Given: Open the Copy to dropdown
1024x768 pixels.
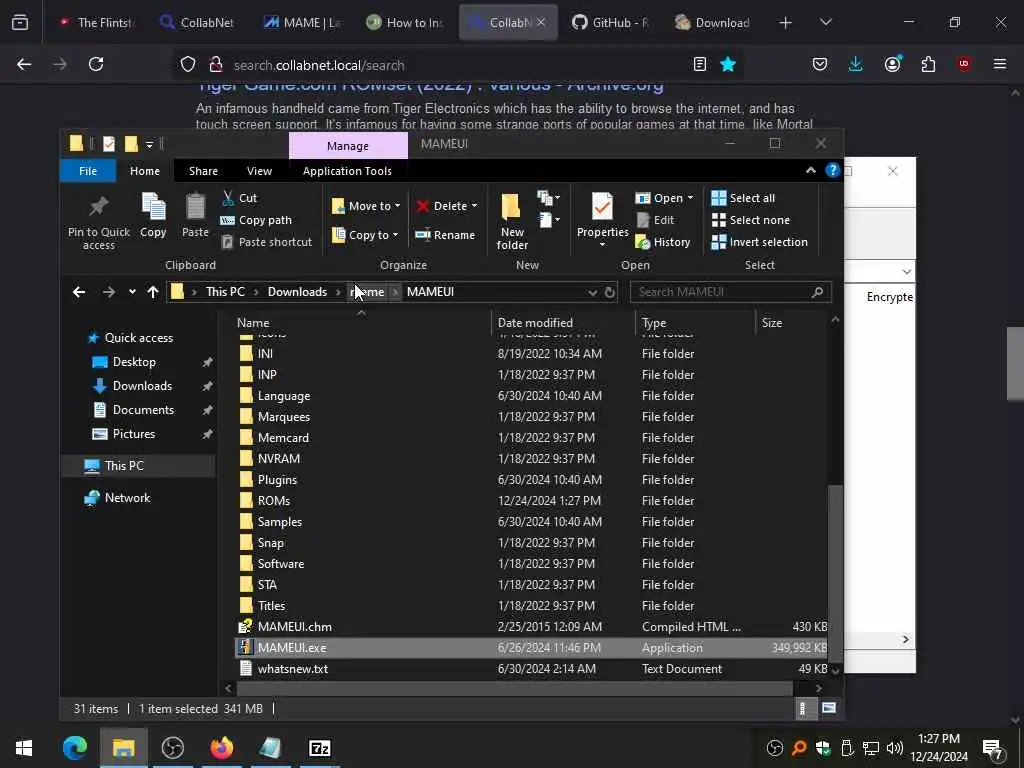Looking at the screenshot, I should (x=365, y=235).
